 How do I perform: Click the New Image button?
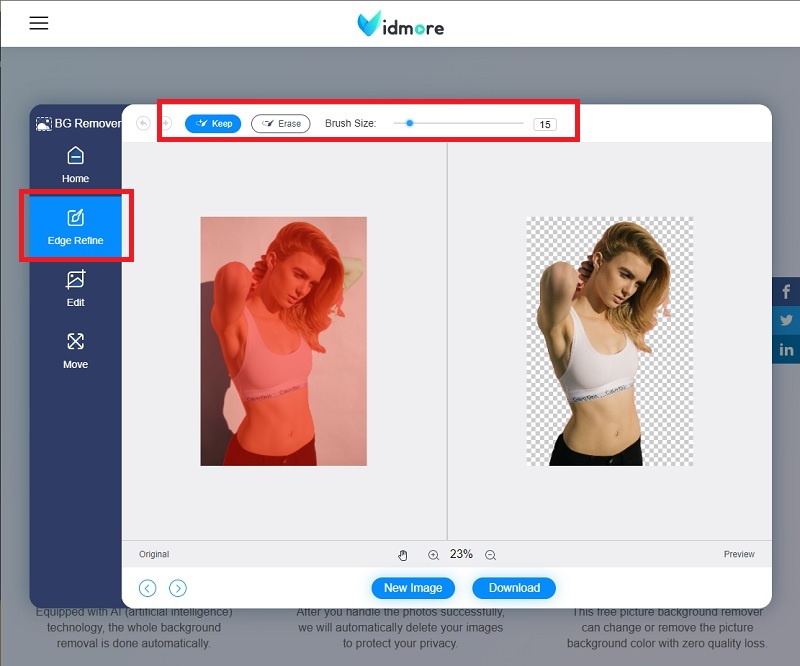tap(413, 588)
